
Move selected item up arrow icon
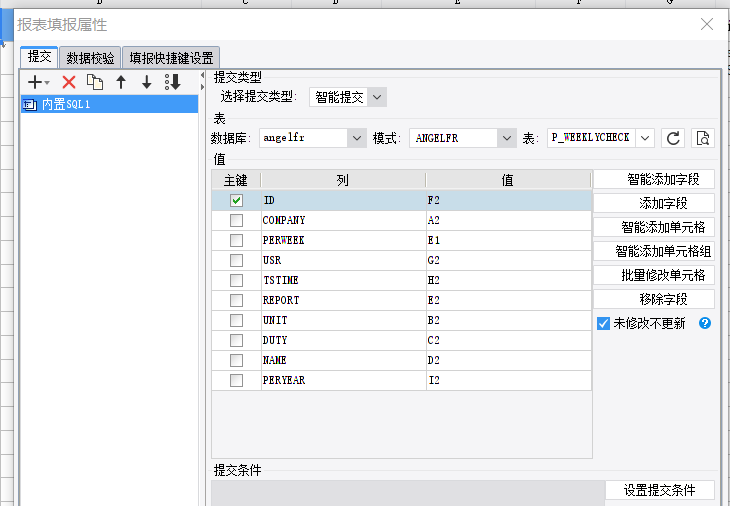121,82
